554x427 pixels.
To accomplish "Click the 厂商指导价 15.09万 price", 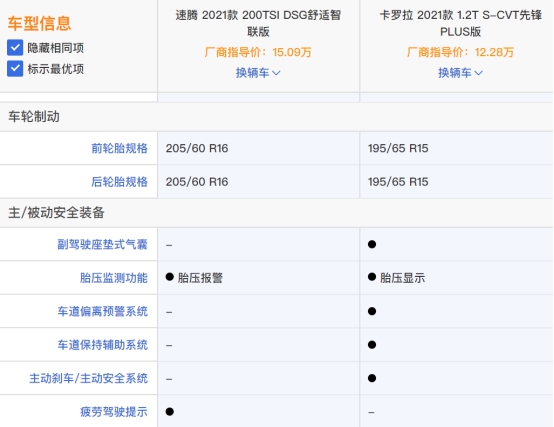I will (x=258, y=52).
